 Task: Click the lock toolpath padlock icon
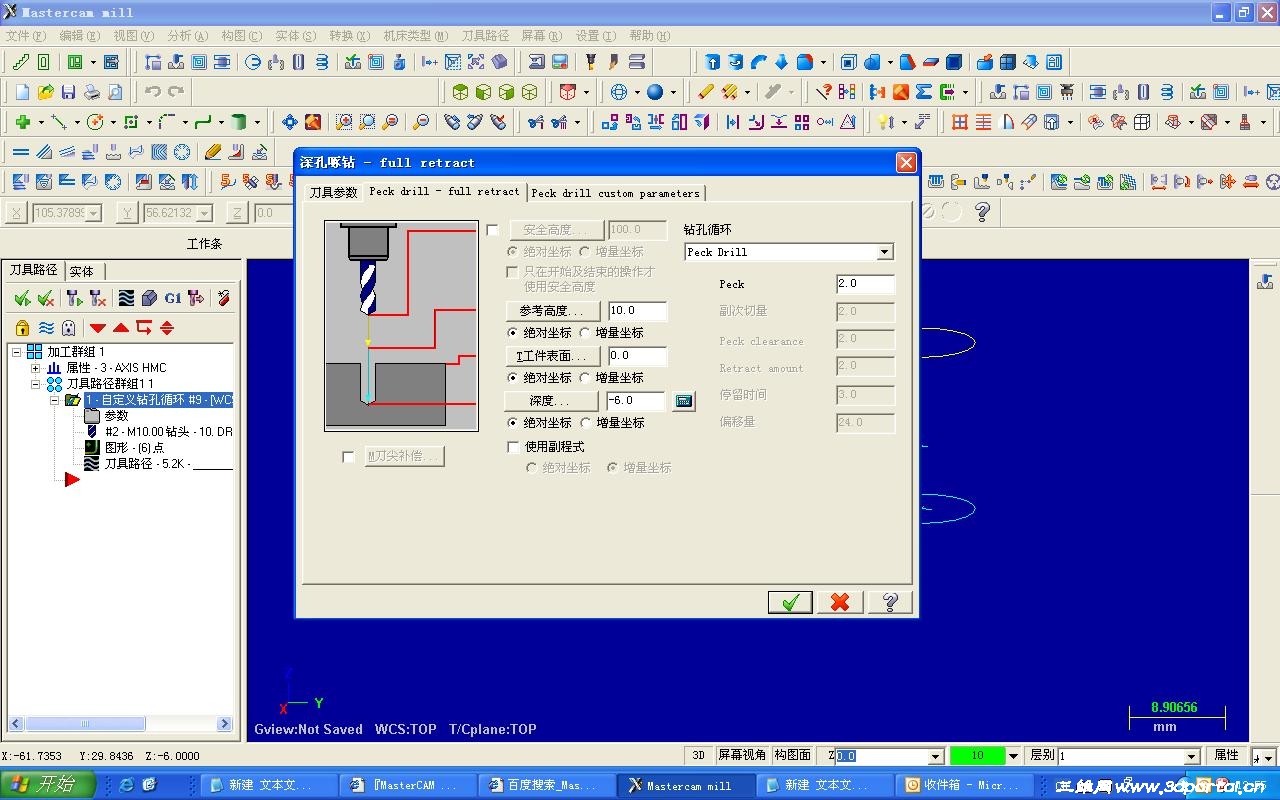pos(22,327)
